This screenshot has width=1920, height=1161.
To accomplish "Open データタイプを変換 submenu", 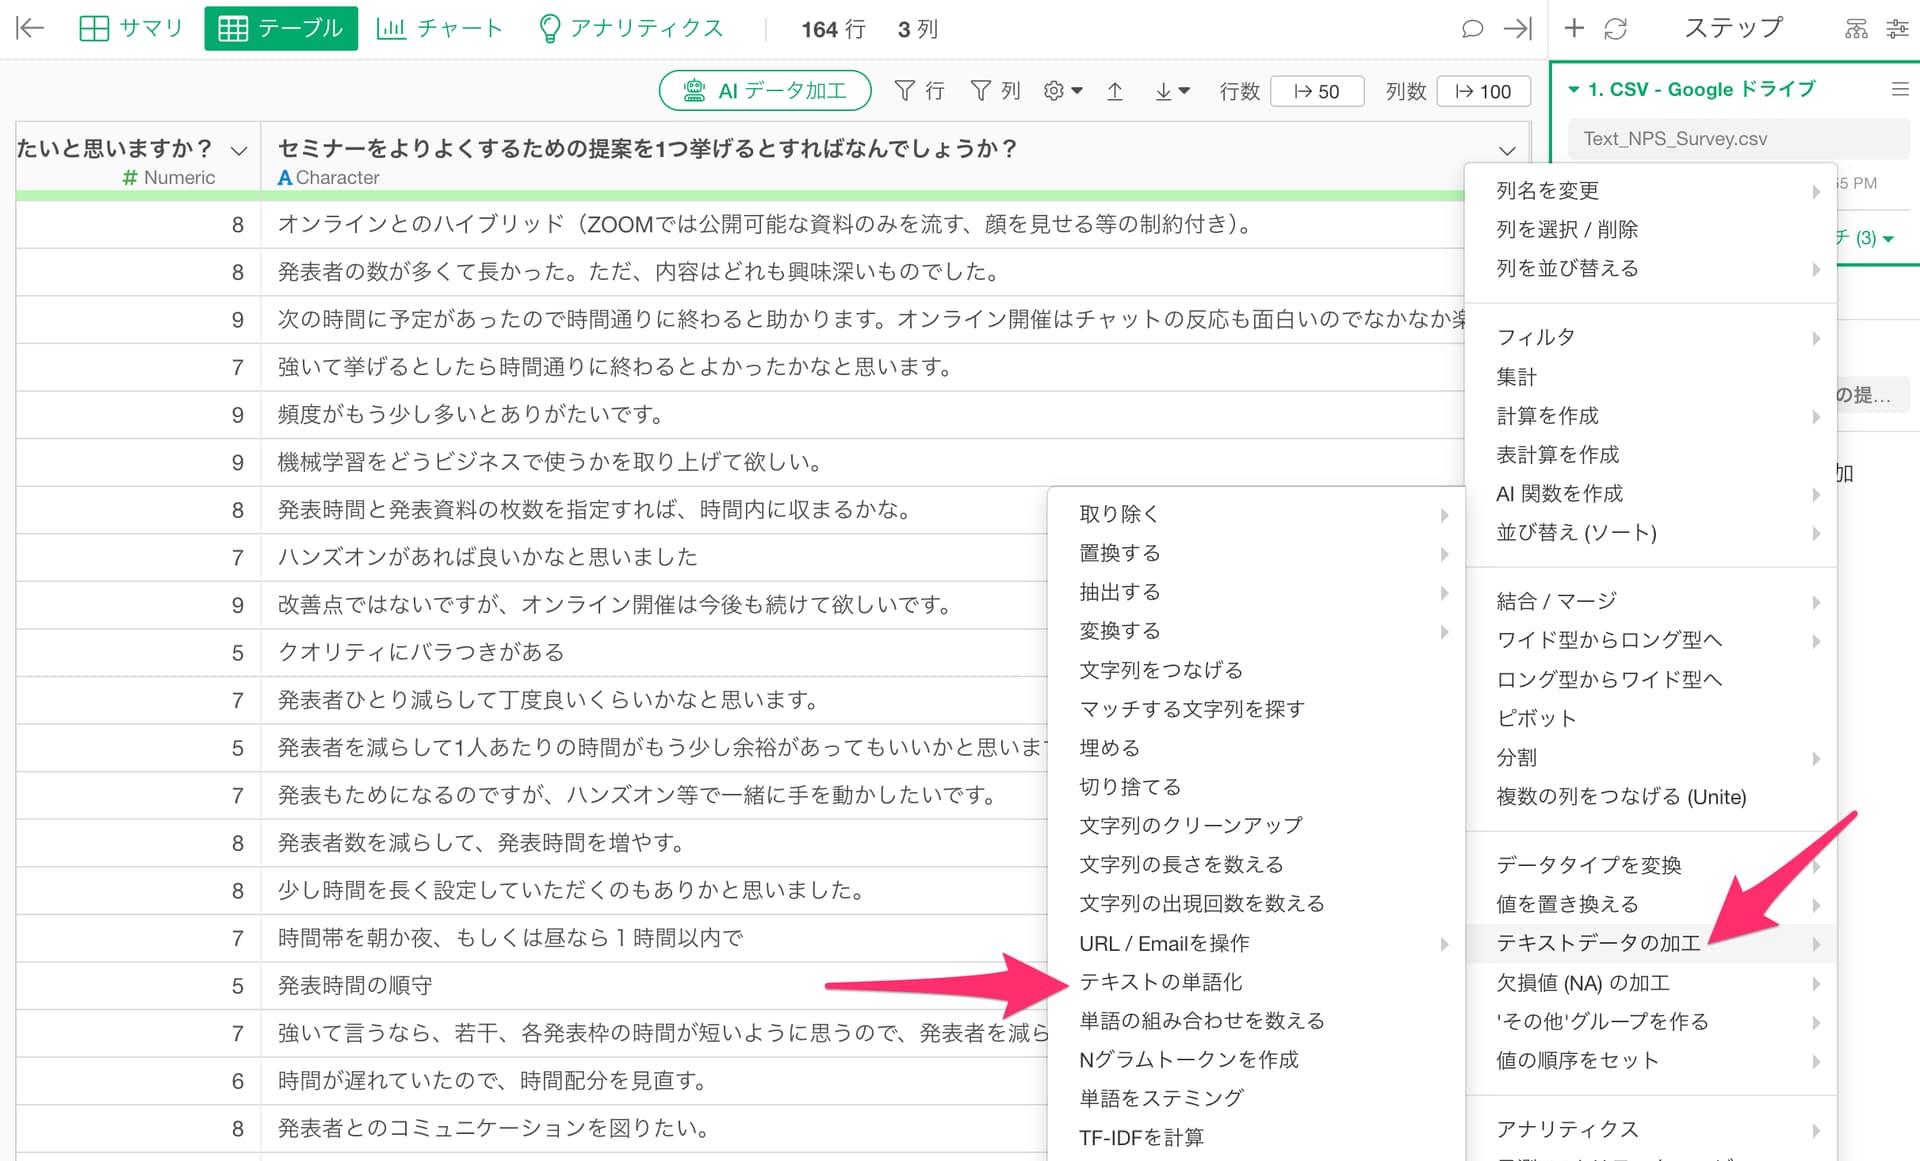I will (x=1651, y=866).
